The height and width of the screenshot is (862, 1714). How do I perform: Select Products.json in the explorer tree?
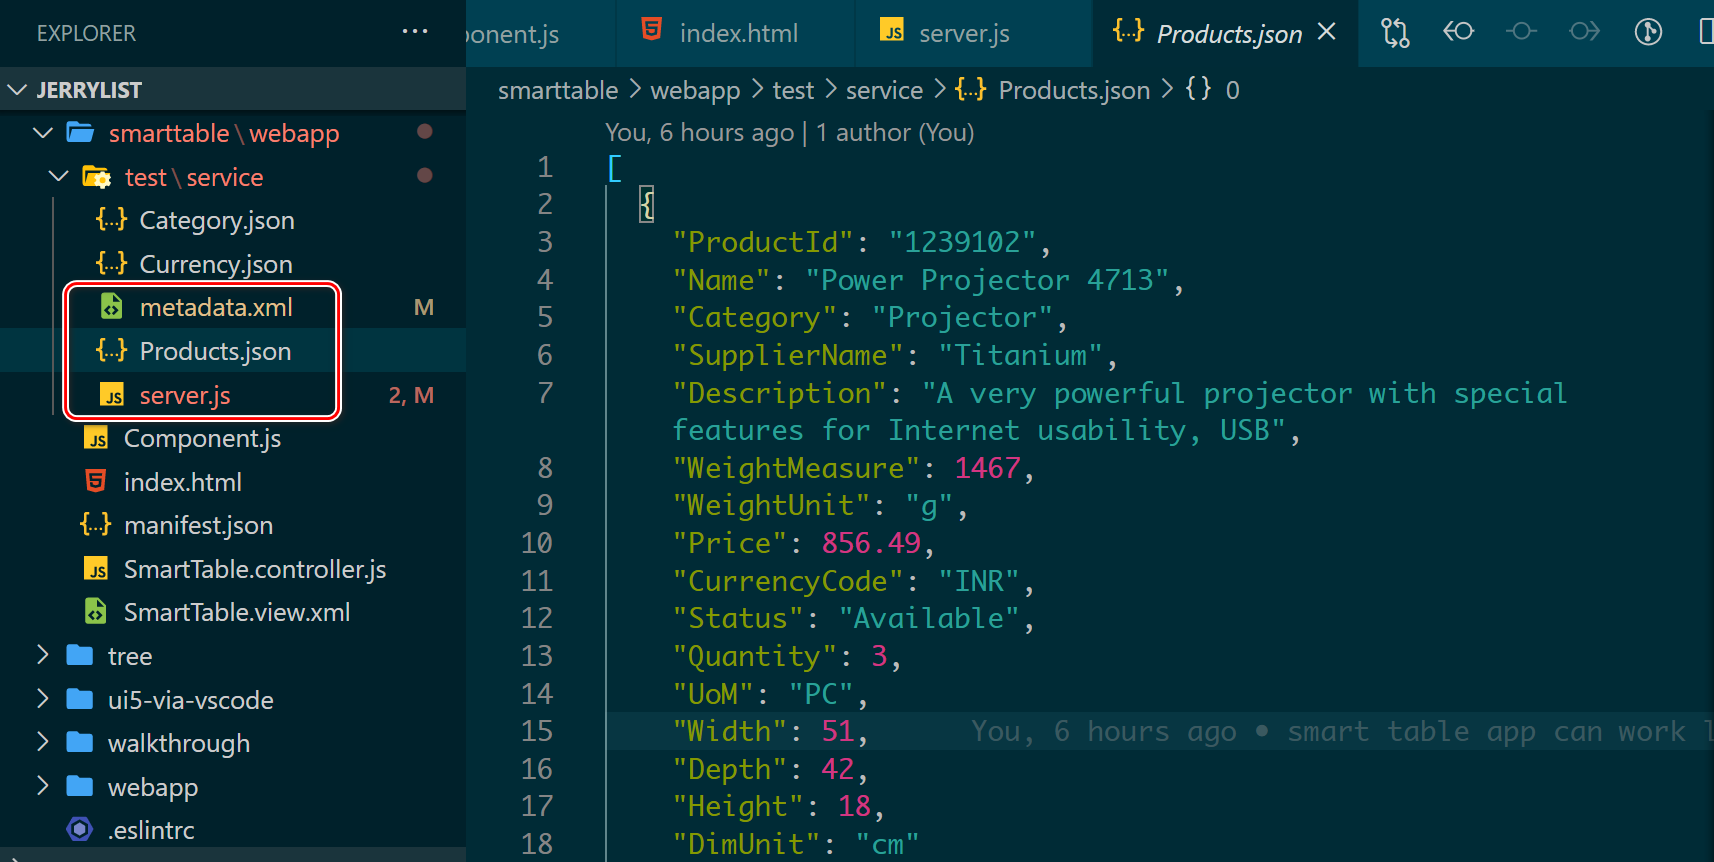tap(215, 351)
